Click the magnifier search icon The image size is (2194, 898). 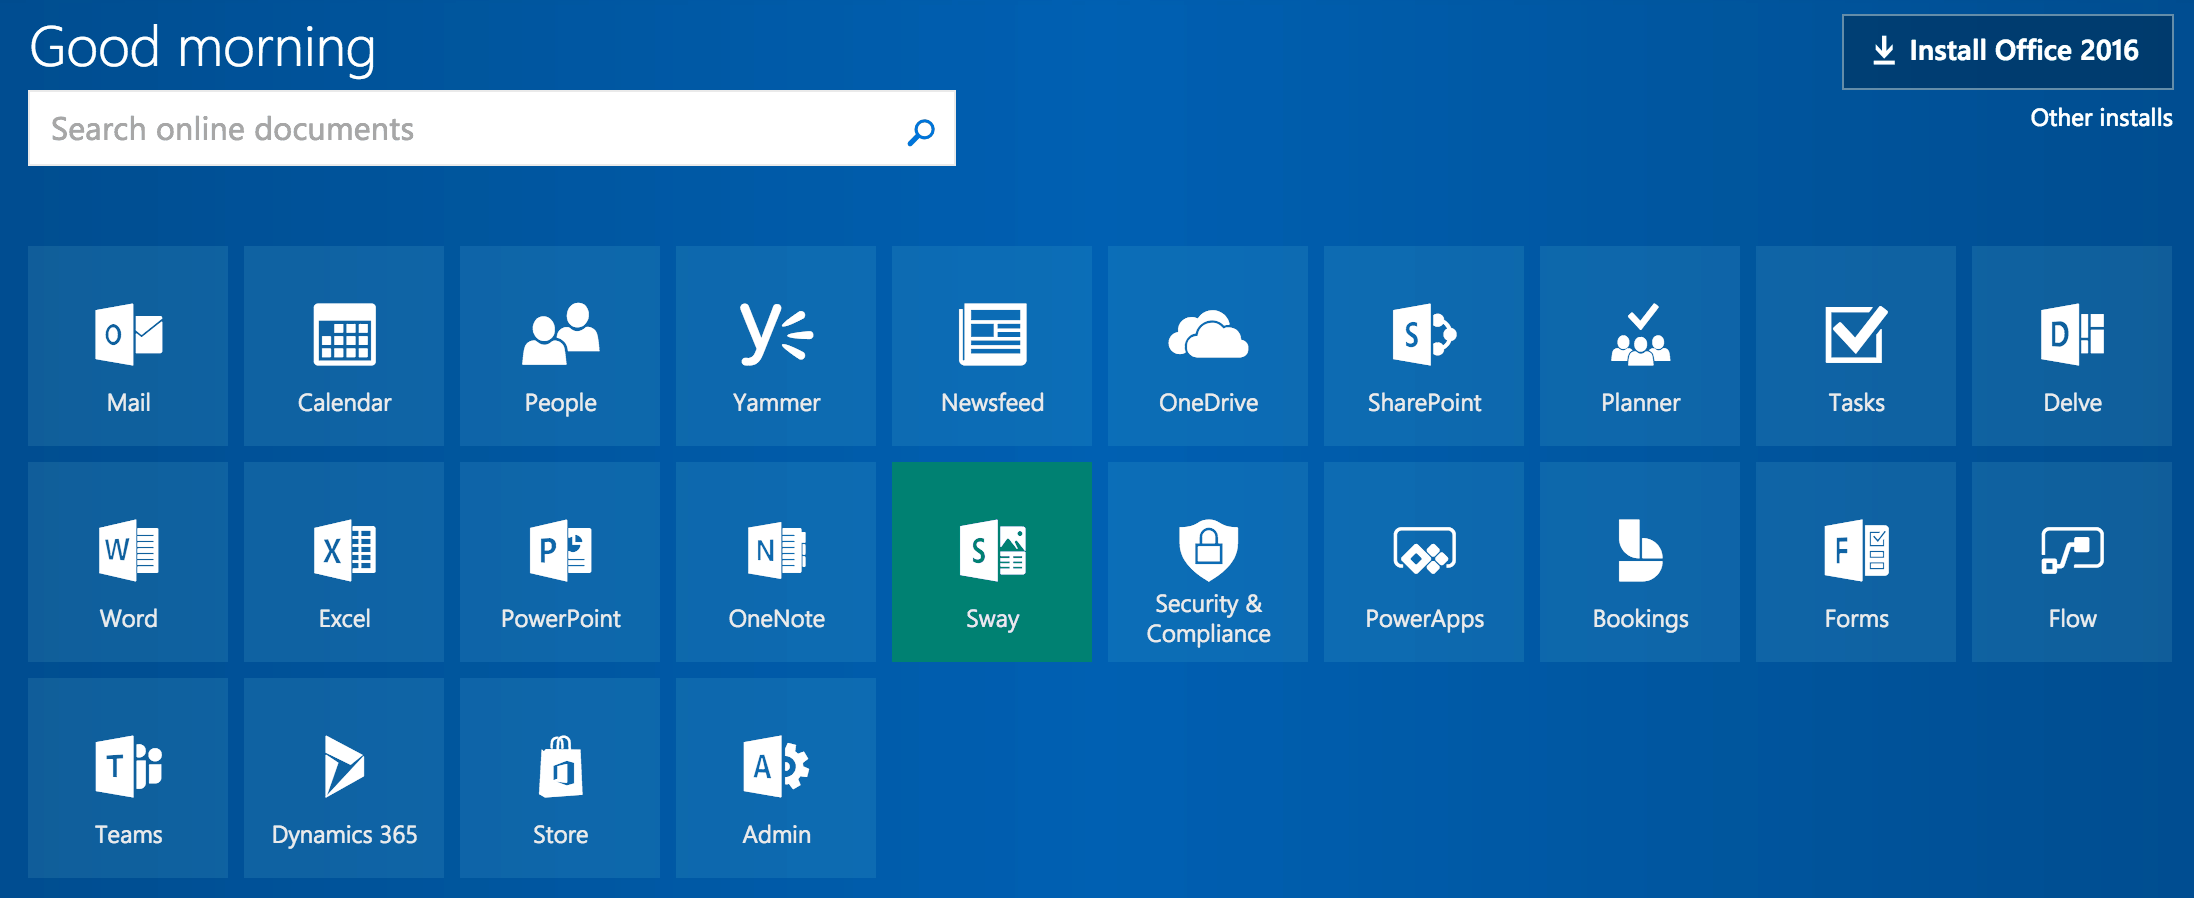pos(921,131)
